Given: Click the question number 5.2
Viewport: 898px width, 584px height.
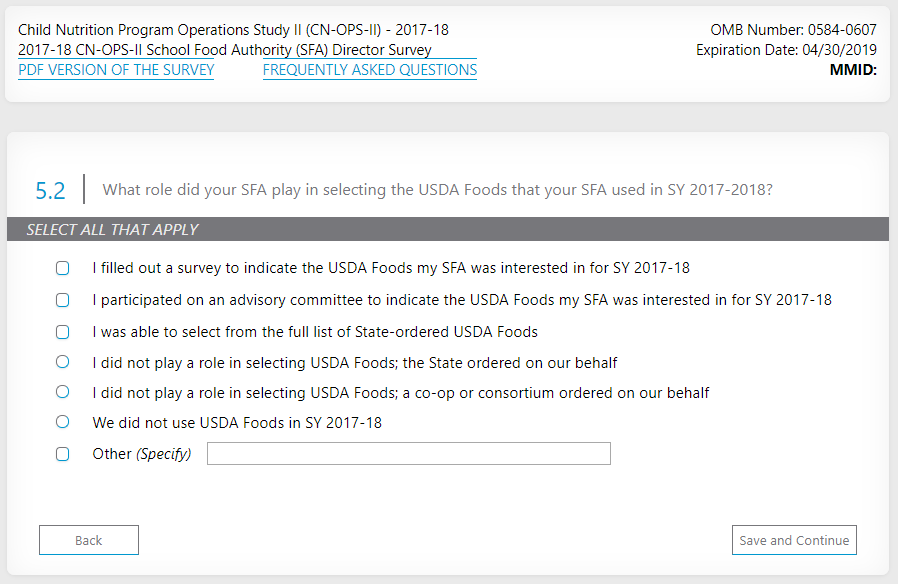Looking at the screenshot, I should click(50, 191).
